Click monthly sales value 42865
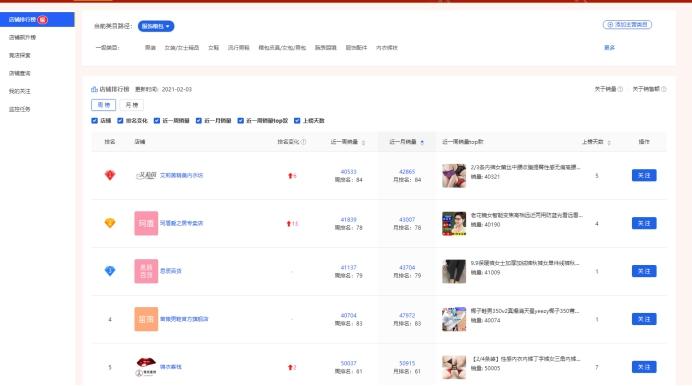692x386 pixels. click(x=407, y=172)
